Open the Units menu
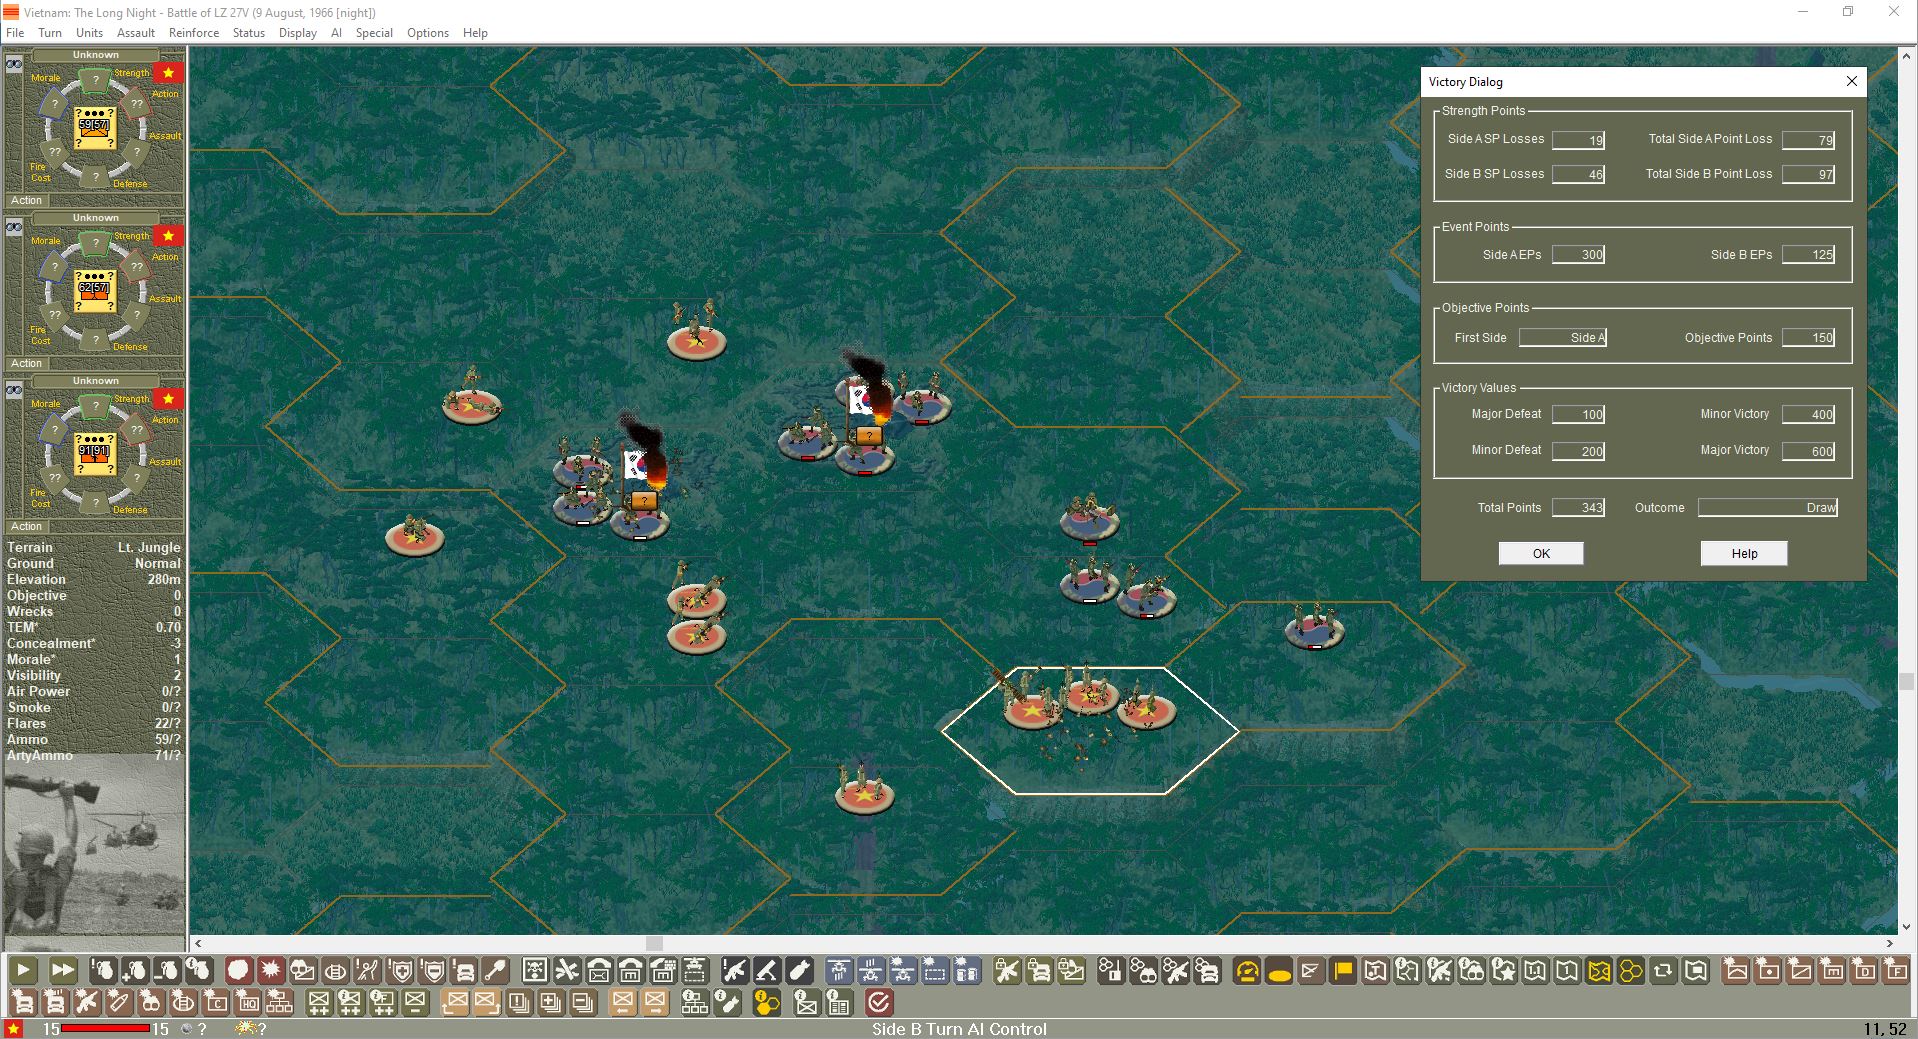 point(89,33)
